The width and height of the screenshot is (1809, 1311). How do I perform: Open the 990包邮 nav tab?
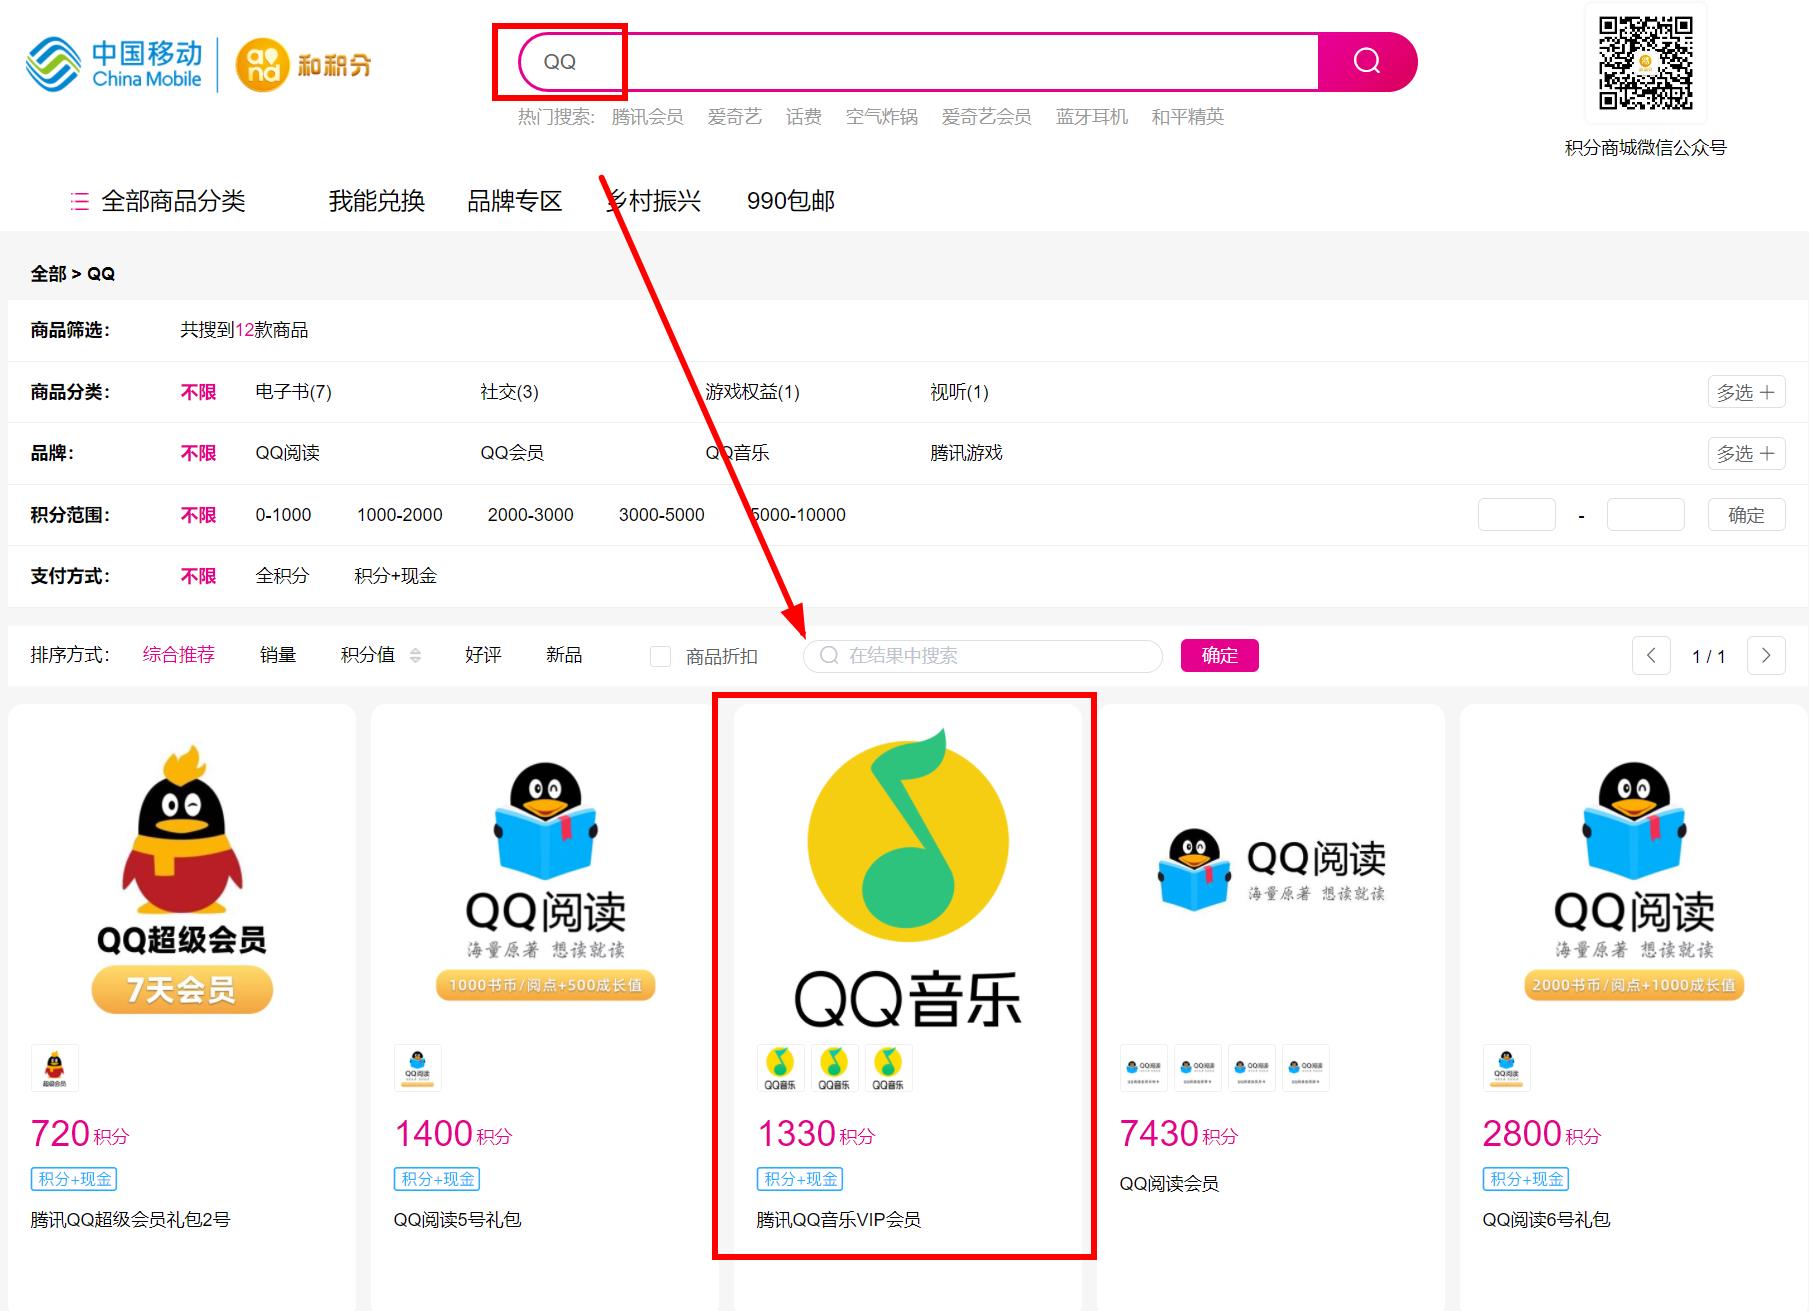791,201
